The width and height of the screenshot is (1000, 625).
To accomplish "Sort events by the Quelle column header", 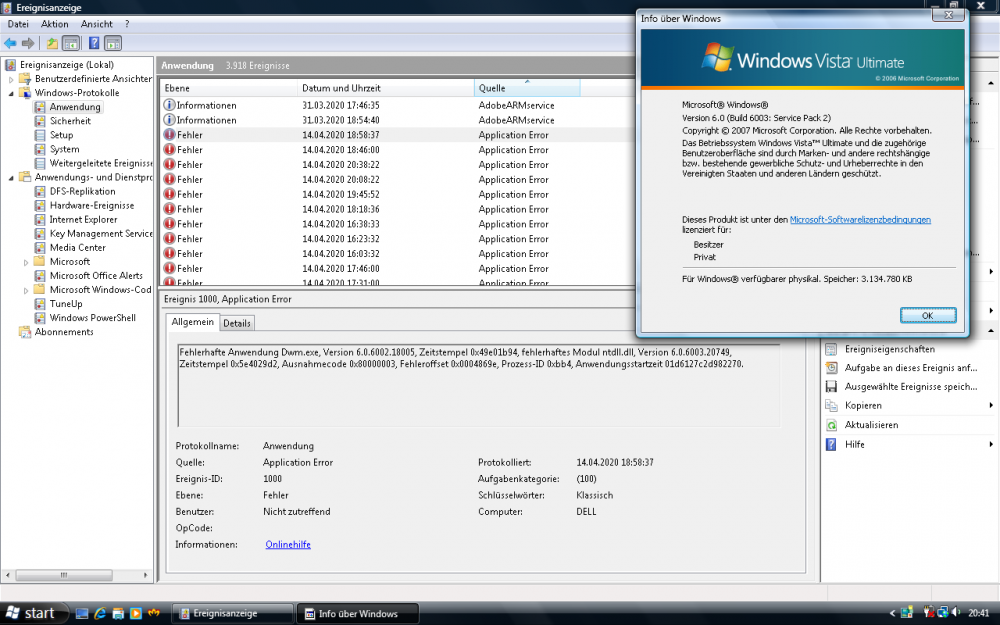I will tap(526, 88).
